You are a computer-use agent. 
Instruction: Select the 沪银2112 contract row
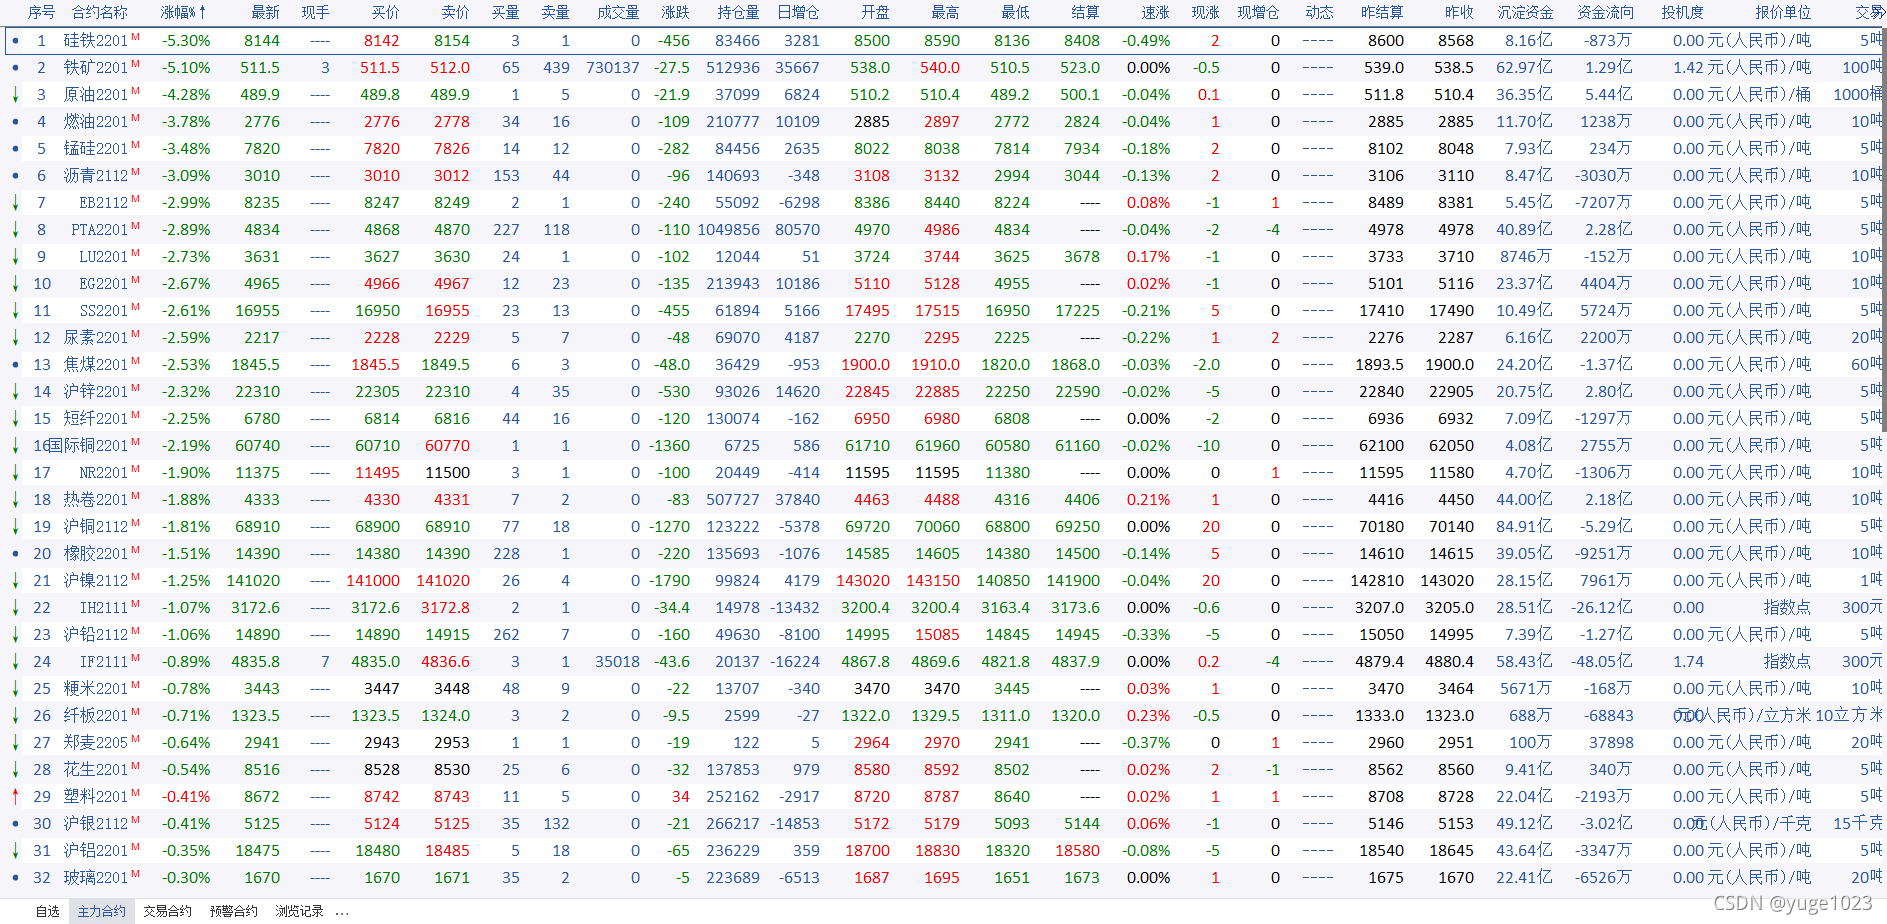point(943,824)
